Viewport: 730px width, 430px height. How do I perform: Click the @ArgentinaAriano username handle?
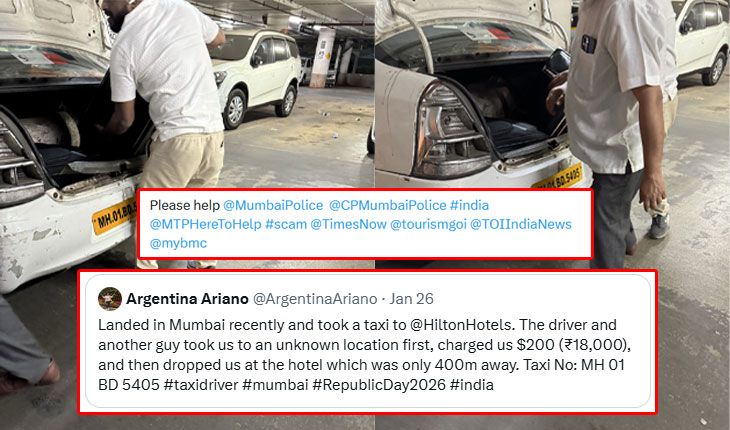(x=315, y=299)
